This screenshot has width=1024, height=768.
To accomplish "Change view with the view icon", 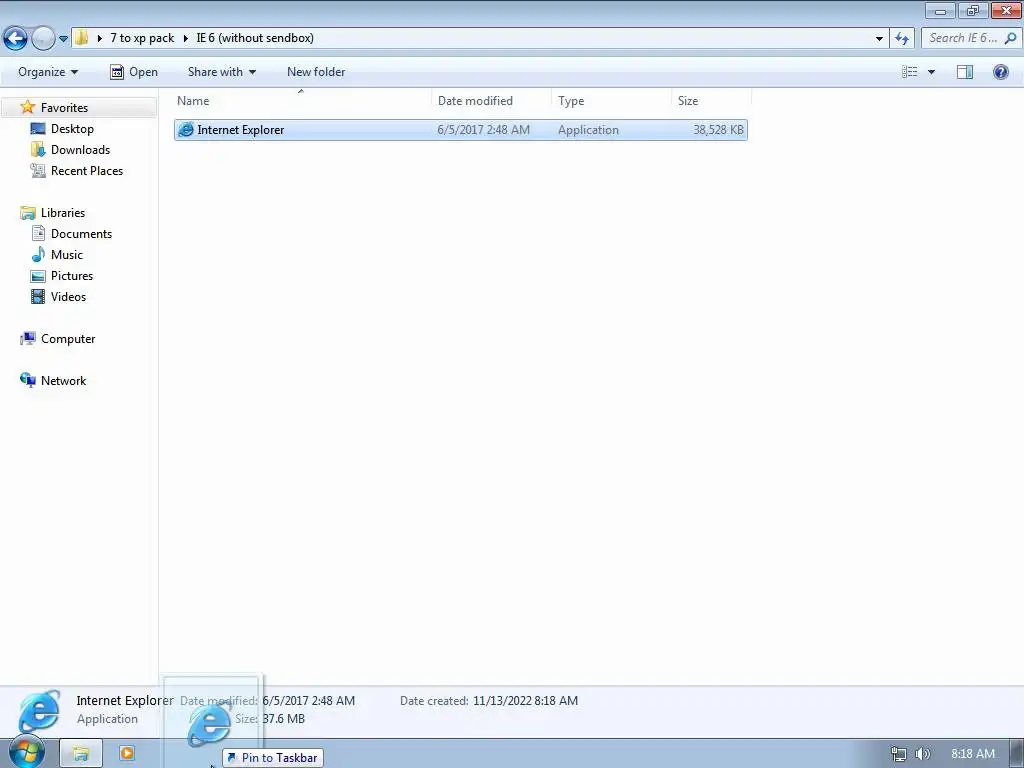I will (x=910, y=72).
